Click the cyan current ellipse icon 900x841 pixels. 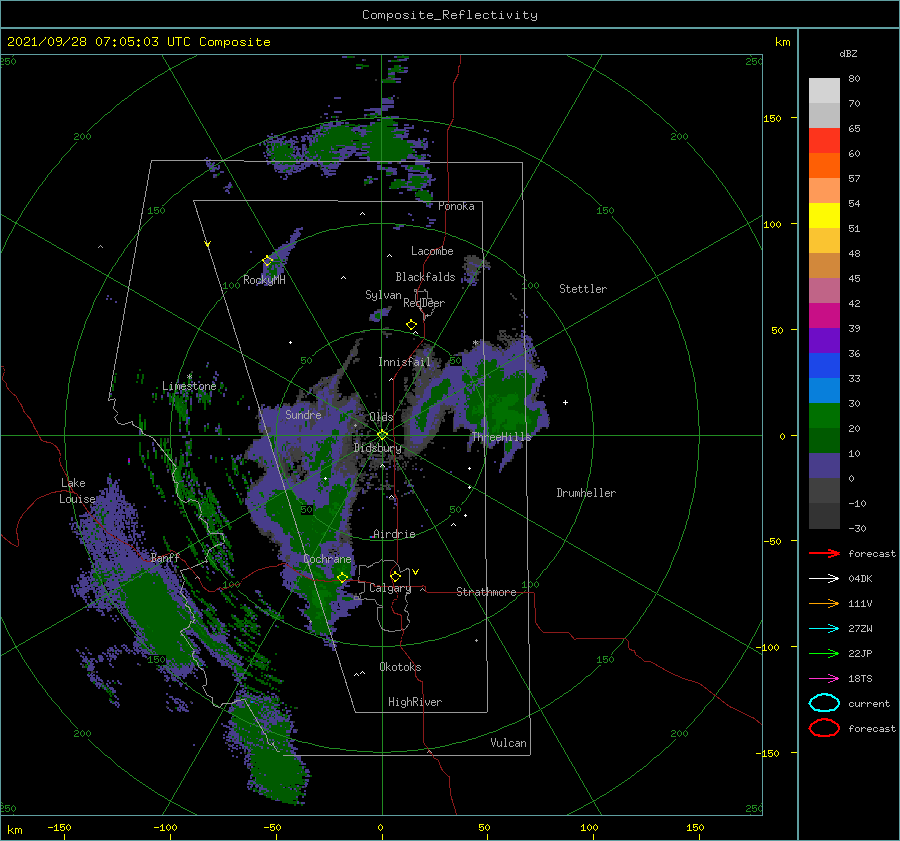pos(824,703)
